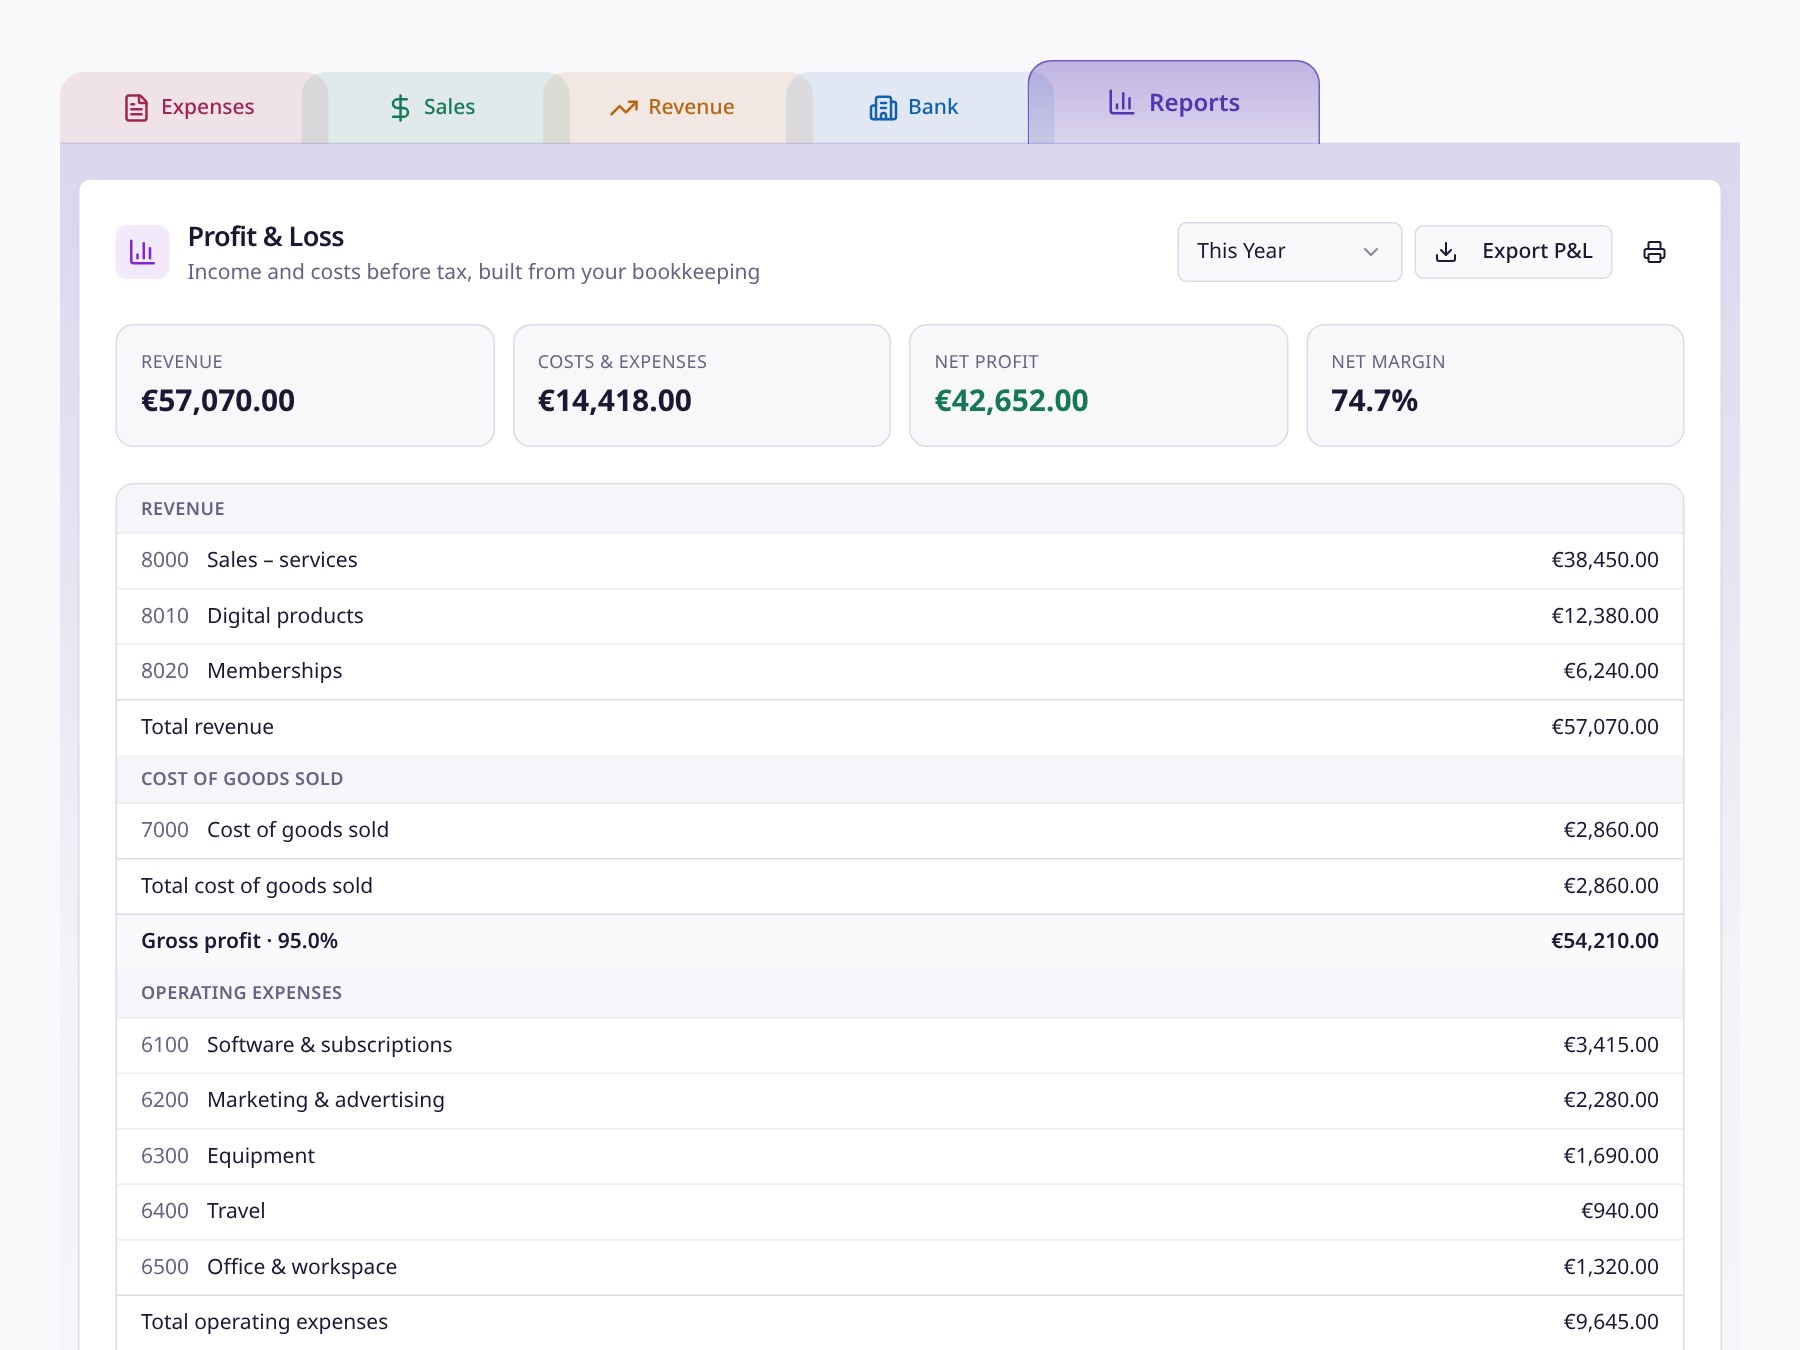Click the Reports tab bar chart icon
The width and height of the screenshot is (1800, 1350).
(x=1121, y=102)
